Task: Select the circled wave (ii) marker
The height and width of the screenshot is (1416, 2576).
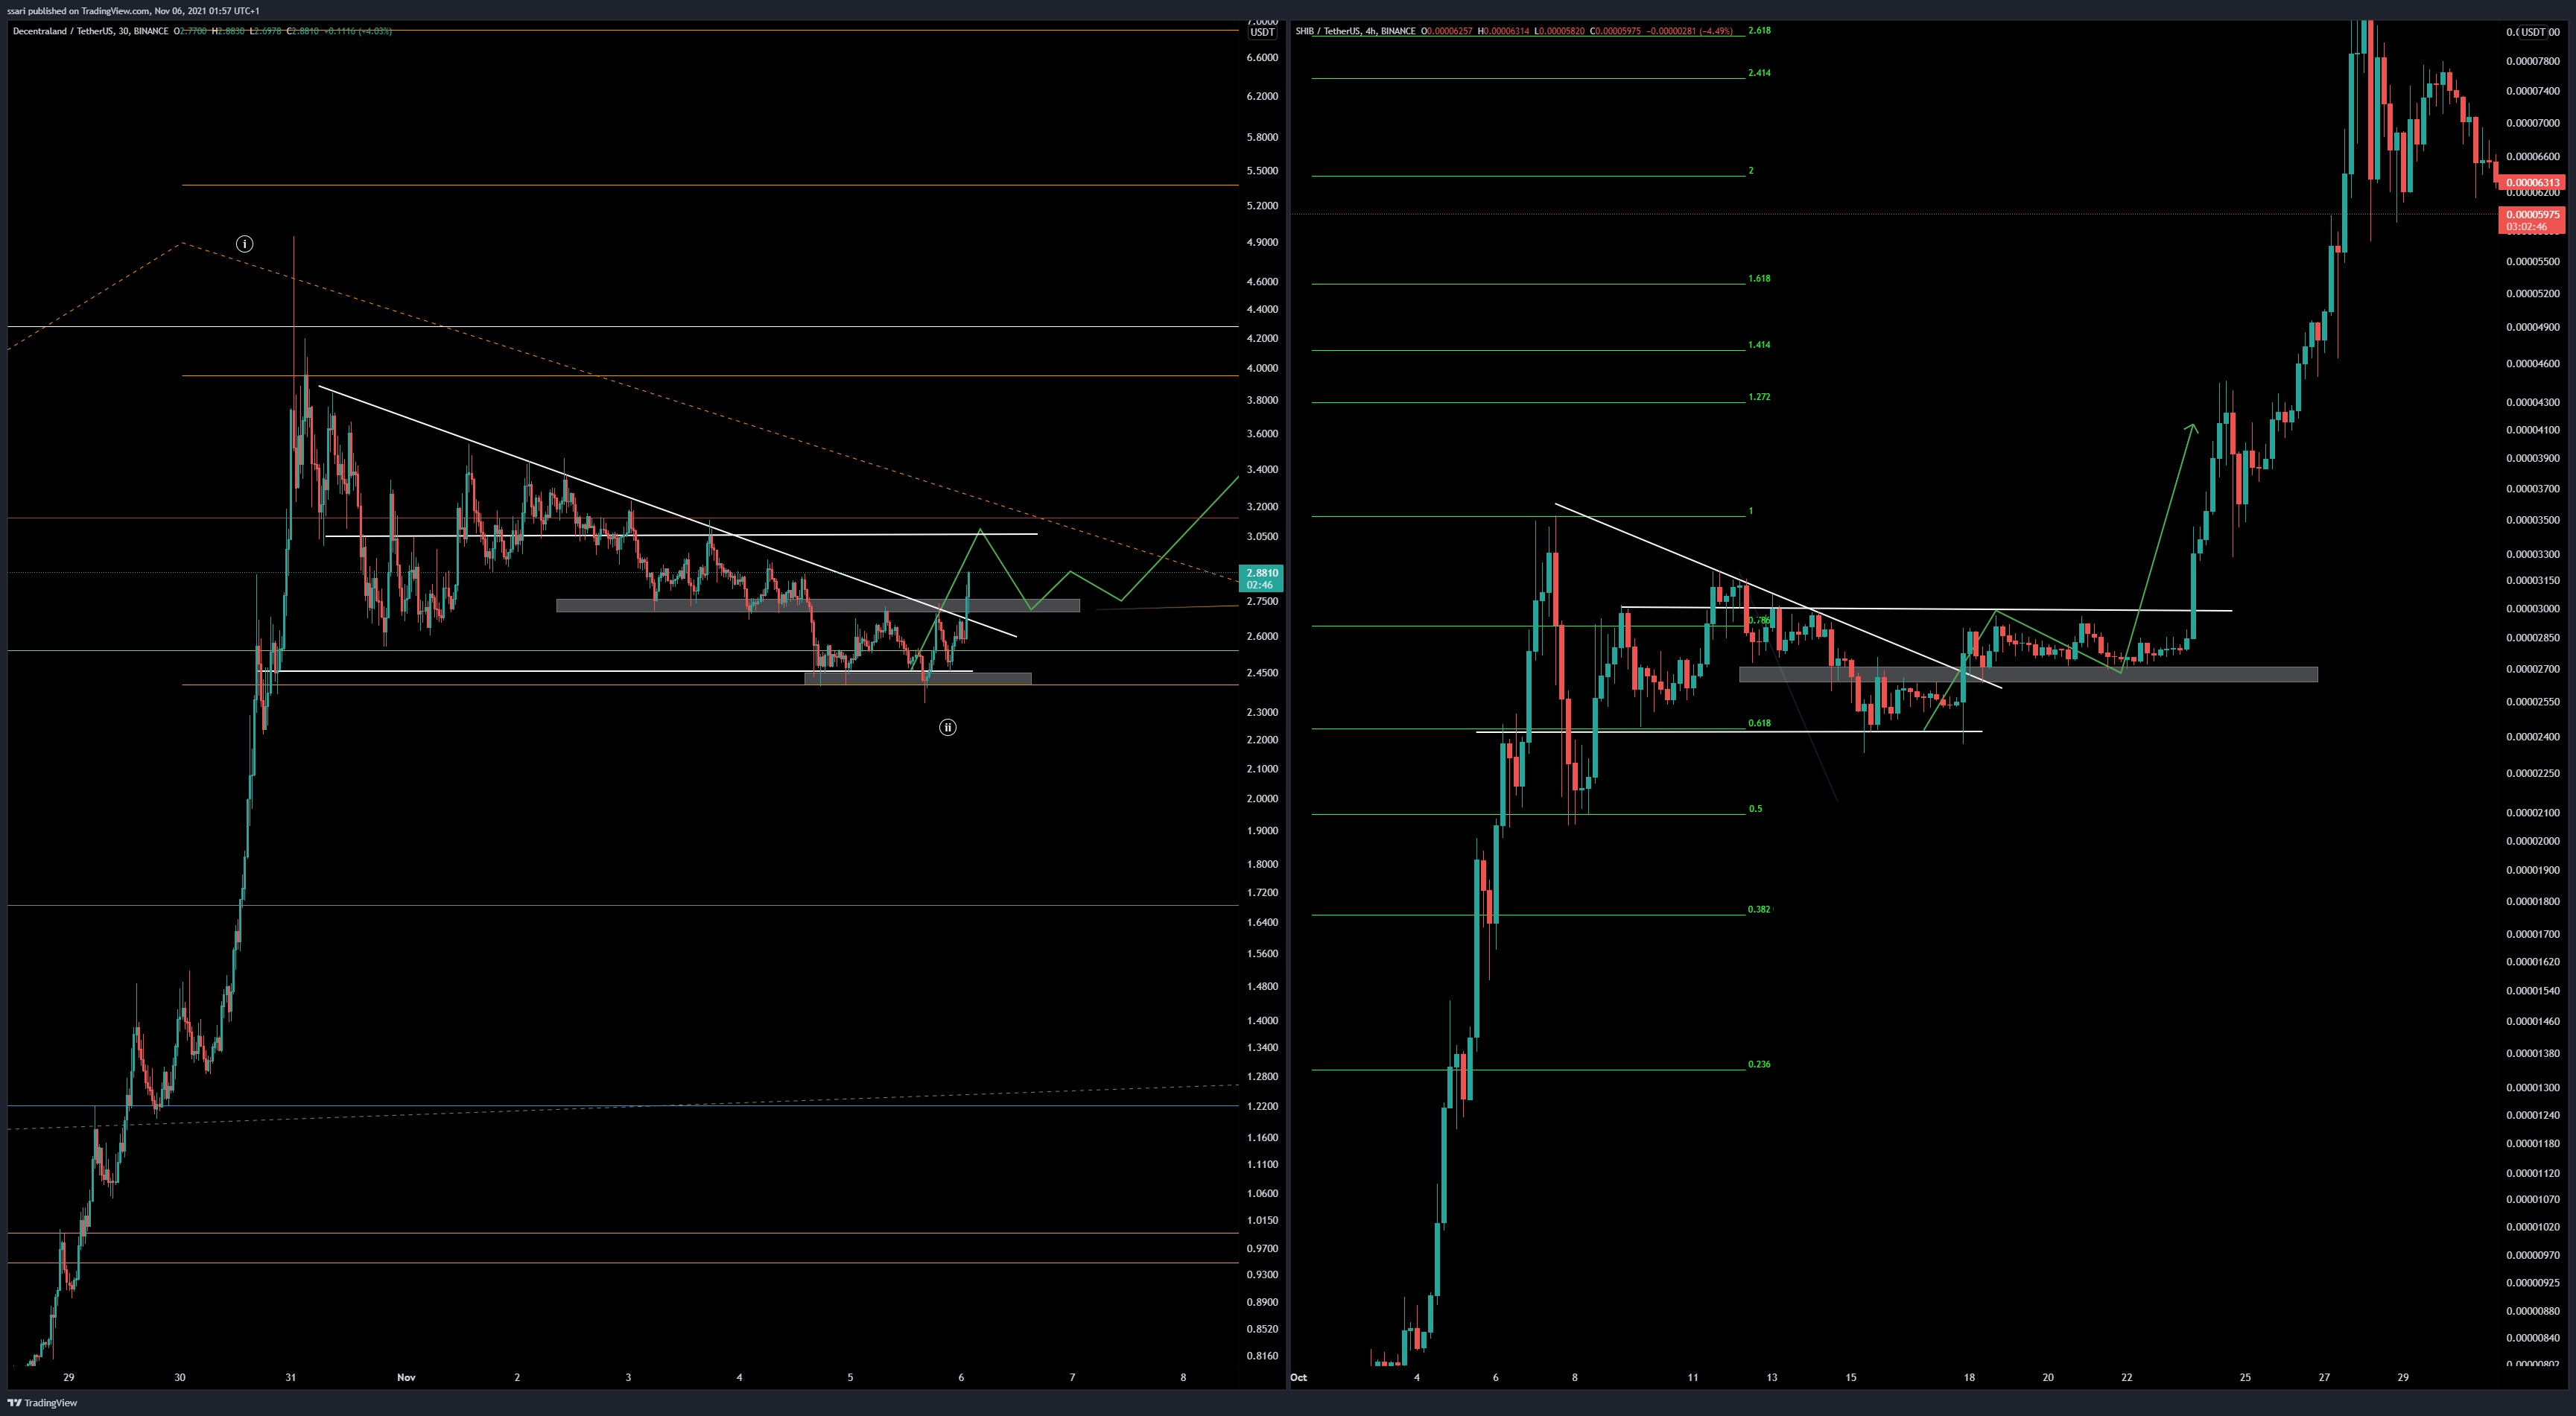Action: point(948,727)
